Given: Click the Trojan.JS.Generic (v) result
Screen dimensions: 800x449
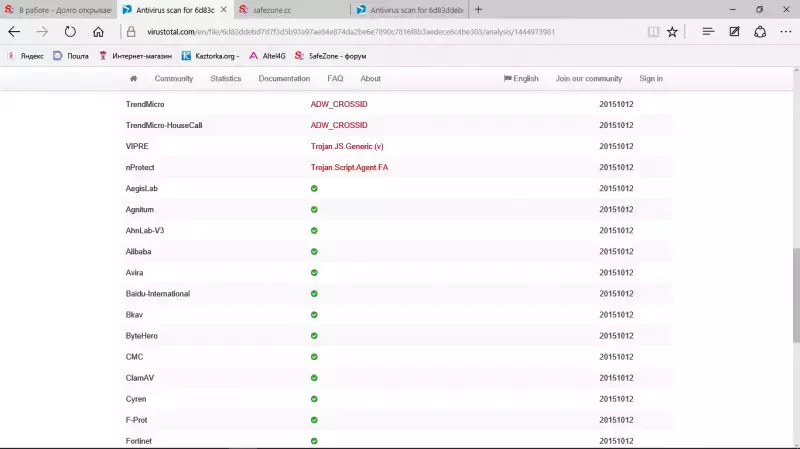Looking at the screenshot, I should point(347,146).
